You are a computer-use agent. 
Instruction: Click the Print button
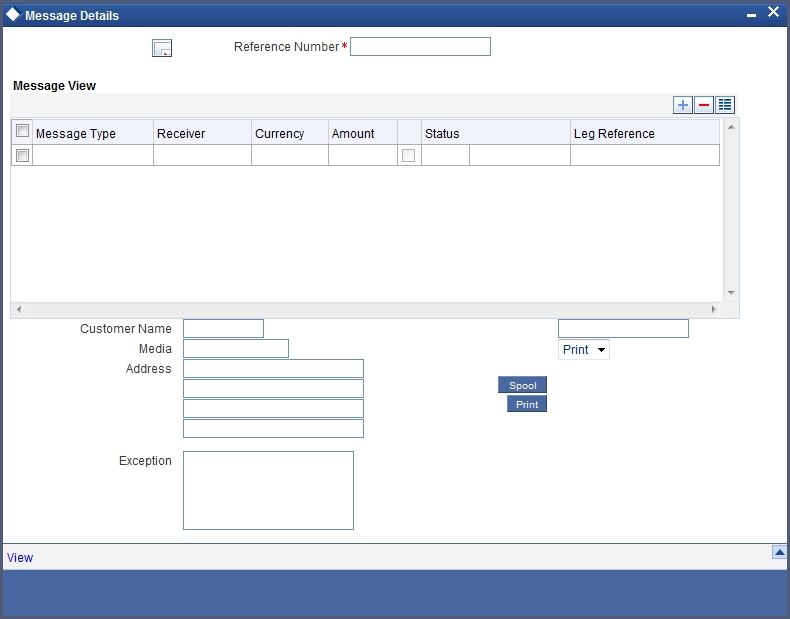[527, 404]
